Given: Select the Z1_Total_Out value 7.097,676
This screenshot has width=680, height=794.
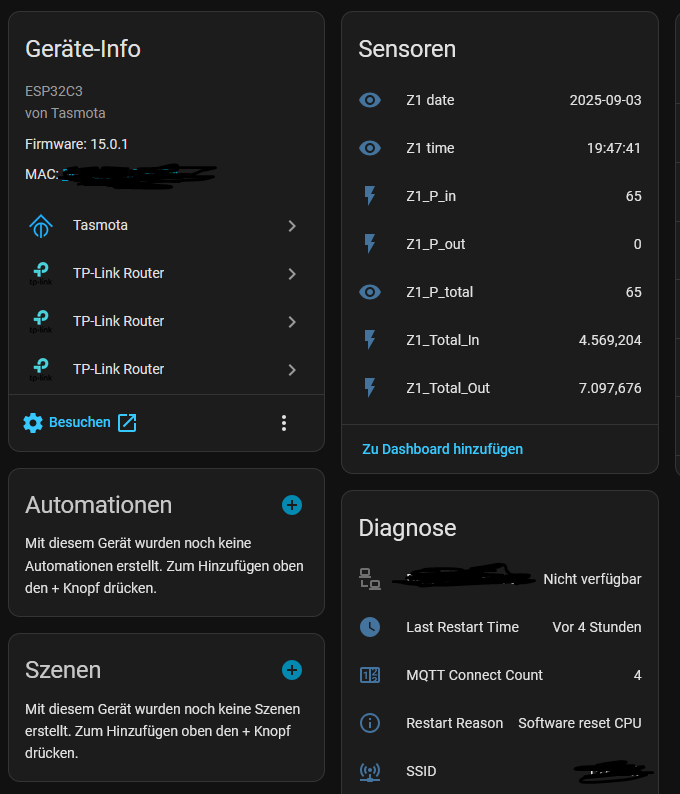Looking at the screenshot, I should click(609, 388).
